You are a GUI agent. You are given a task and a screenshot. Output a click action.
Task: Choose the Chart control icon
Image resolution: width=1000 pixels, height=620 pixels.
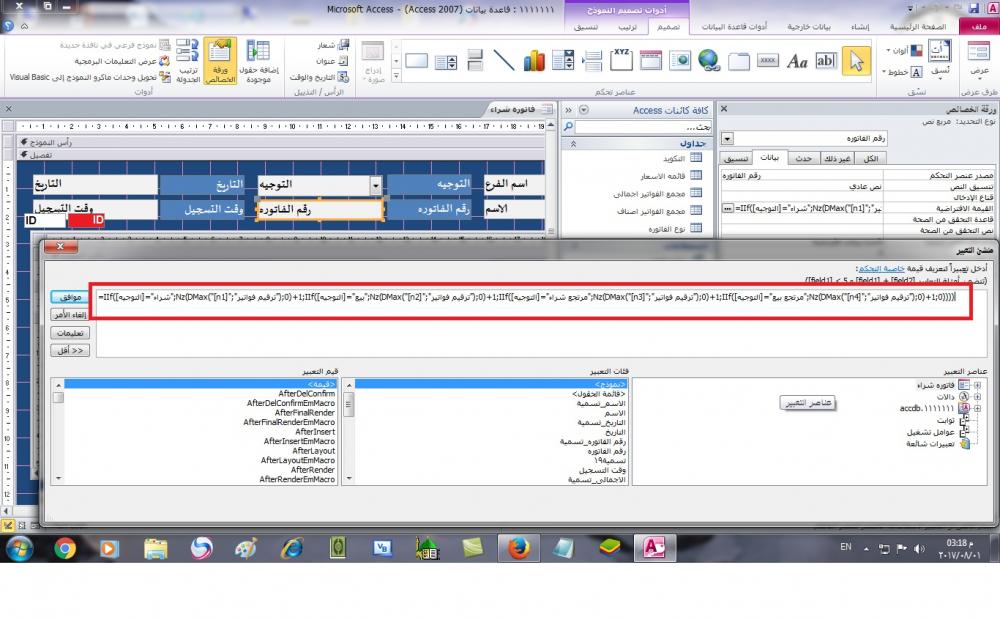tap(534, 61)
